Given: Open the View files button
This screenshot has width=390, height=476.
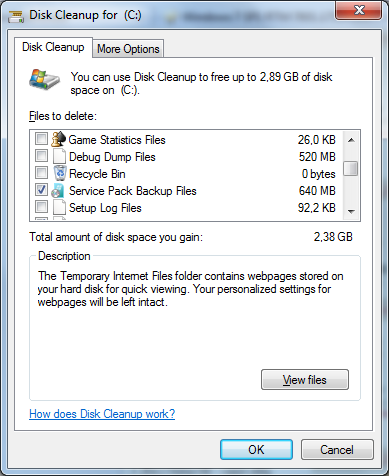Looking at the screenshot, I should 305,380.
